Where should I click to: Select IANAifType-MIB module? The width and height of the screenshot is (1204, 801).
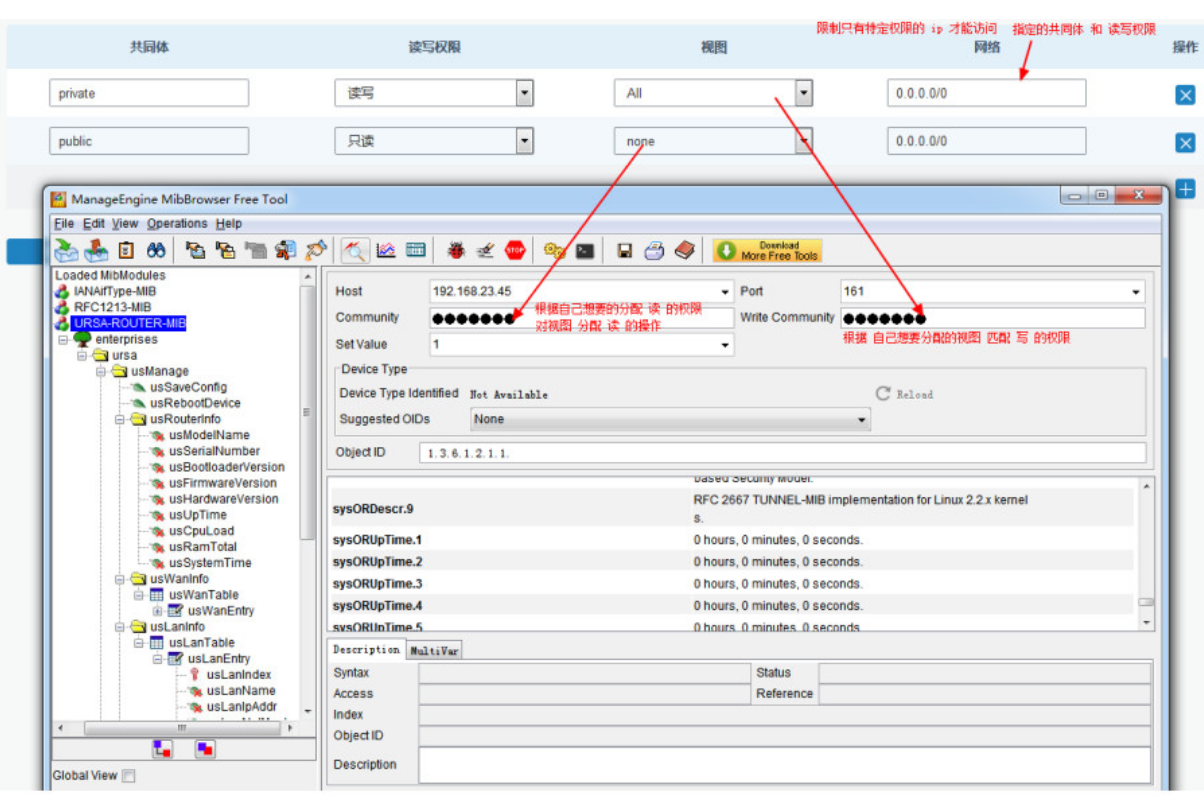115,291
